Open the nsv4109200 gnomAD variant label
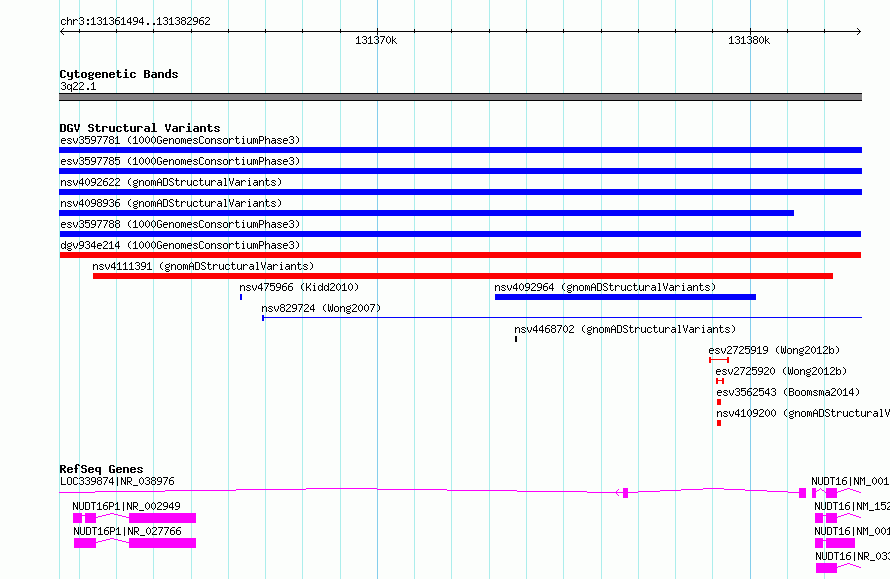This screenshot has width=890, height=579. pos(803,413)
